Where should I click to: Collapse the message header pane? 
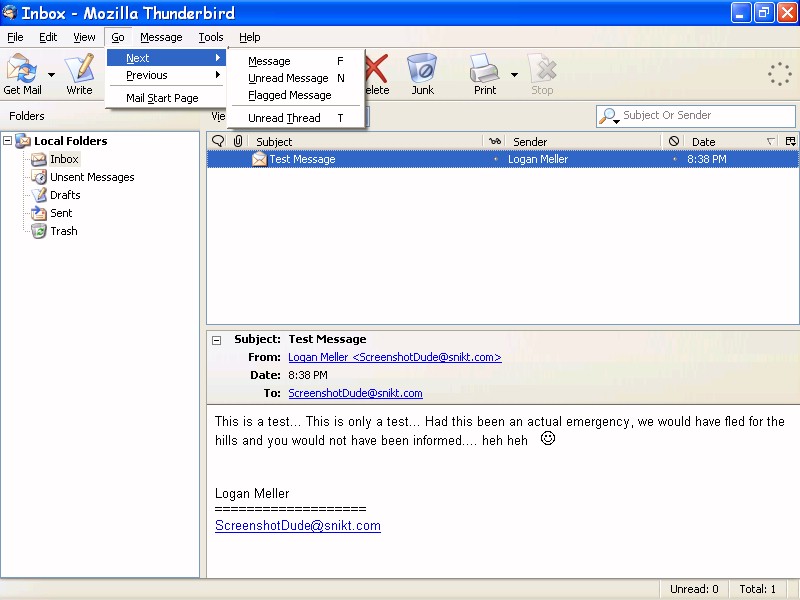[x=217, y=340]
